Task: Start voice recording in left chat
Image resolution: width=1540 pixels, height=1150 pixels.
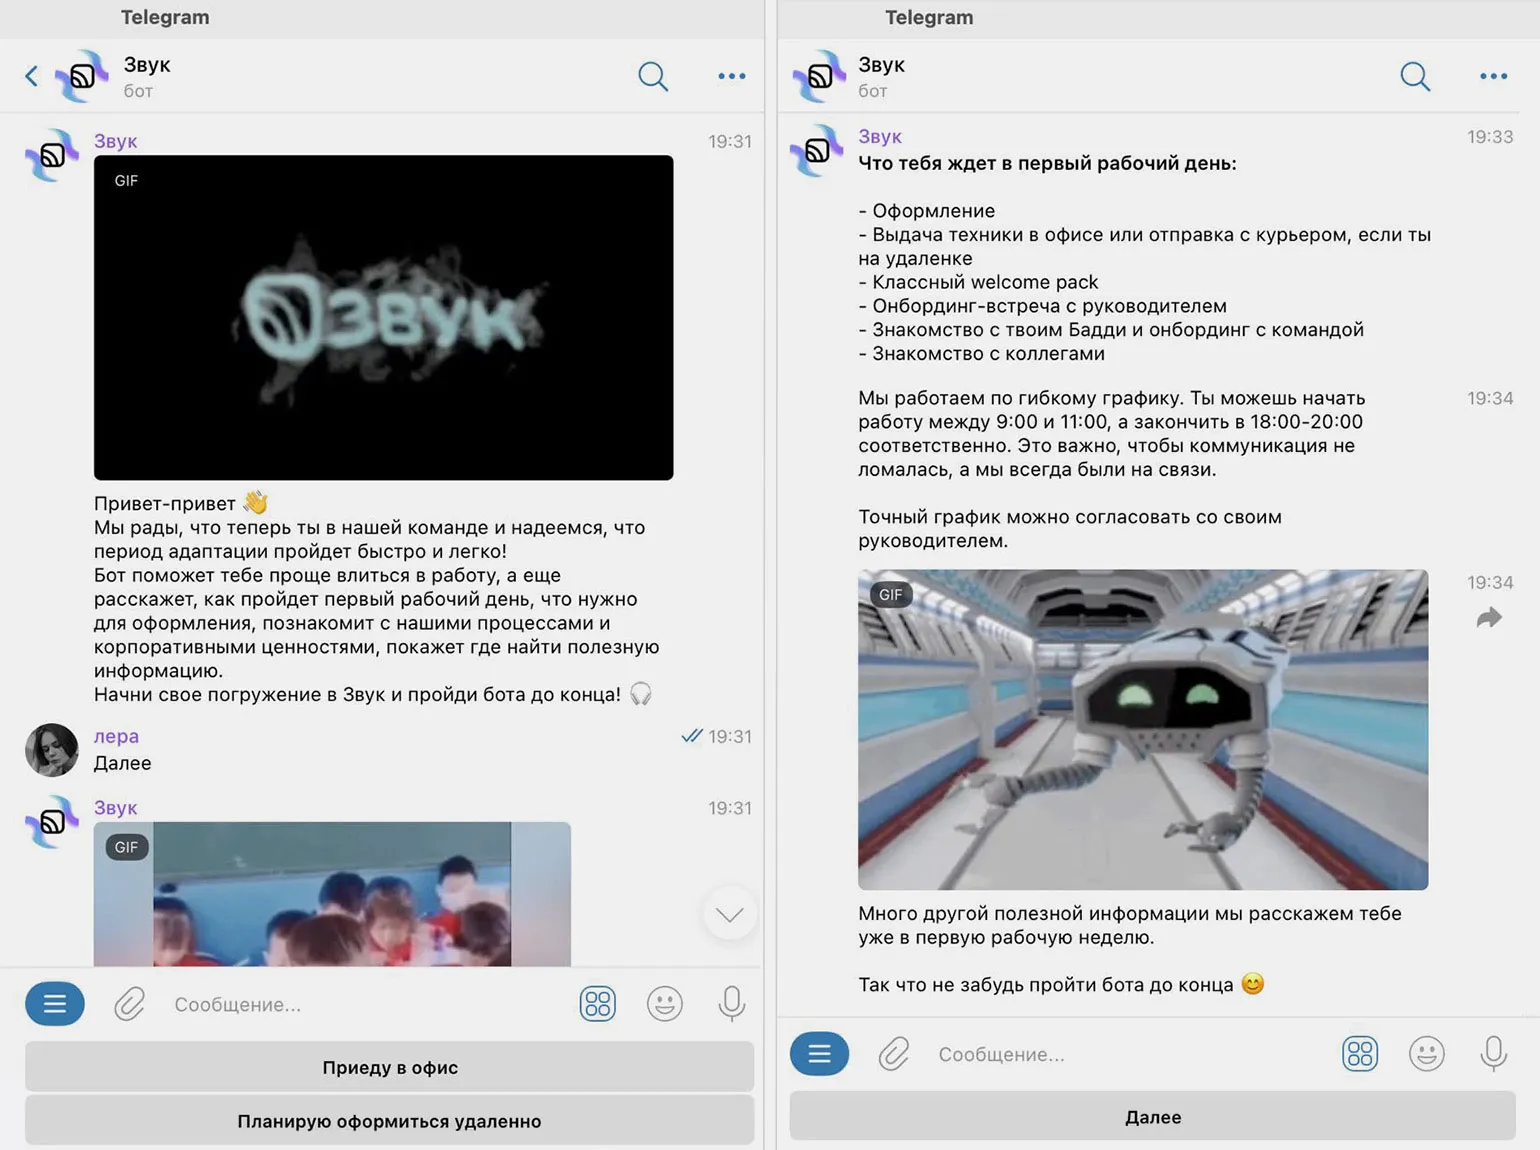Action: [x=731, y=1004]
